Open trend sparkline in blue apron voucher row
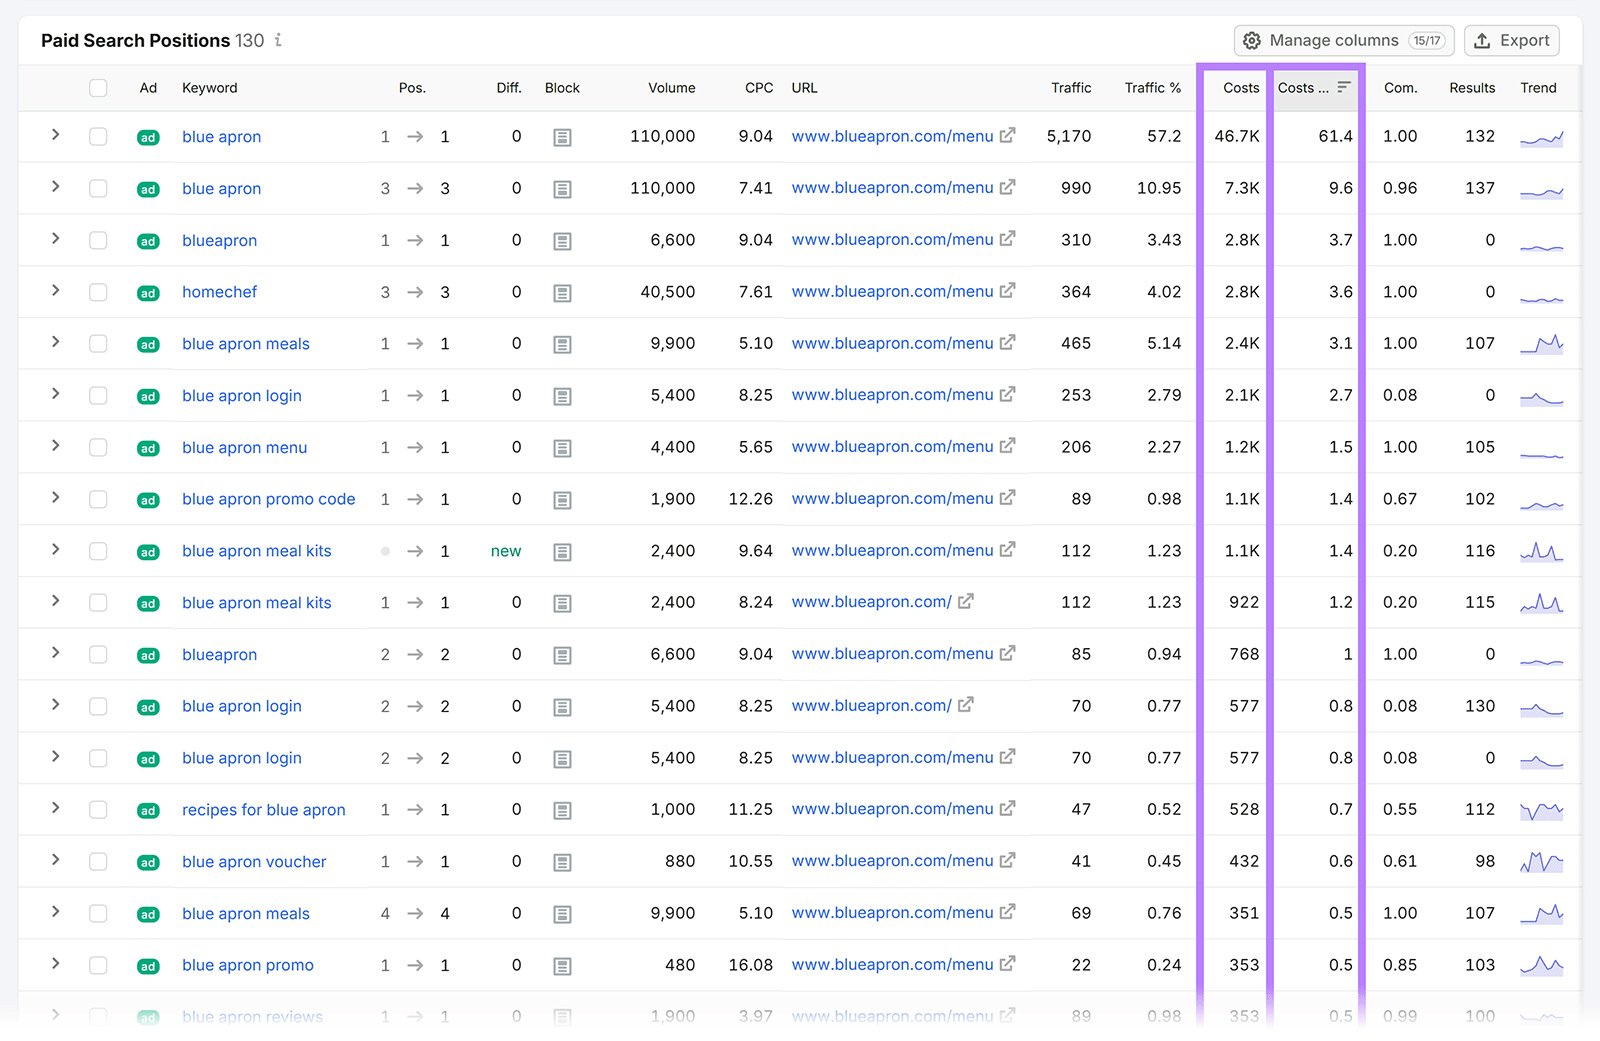This screenshot has width=1600, height=1041. click(x=1541, y=861)
